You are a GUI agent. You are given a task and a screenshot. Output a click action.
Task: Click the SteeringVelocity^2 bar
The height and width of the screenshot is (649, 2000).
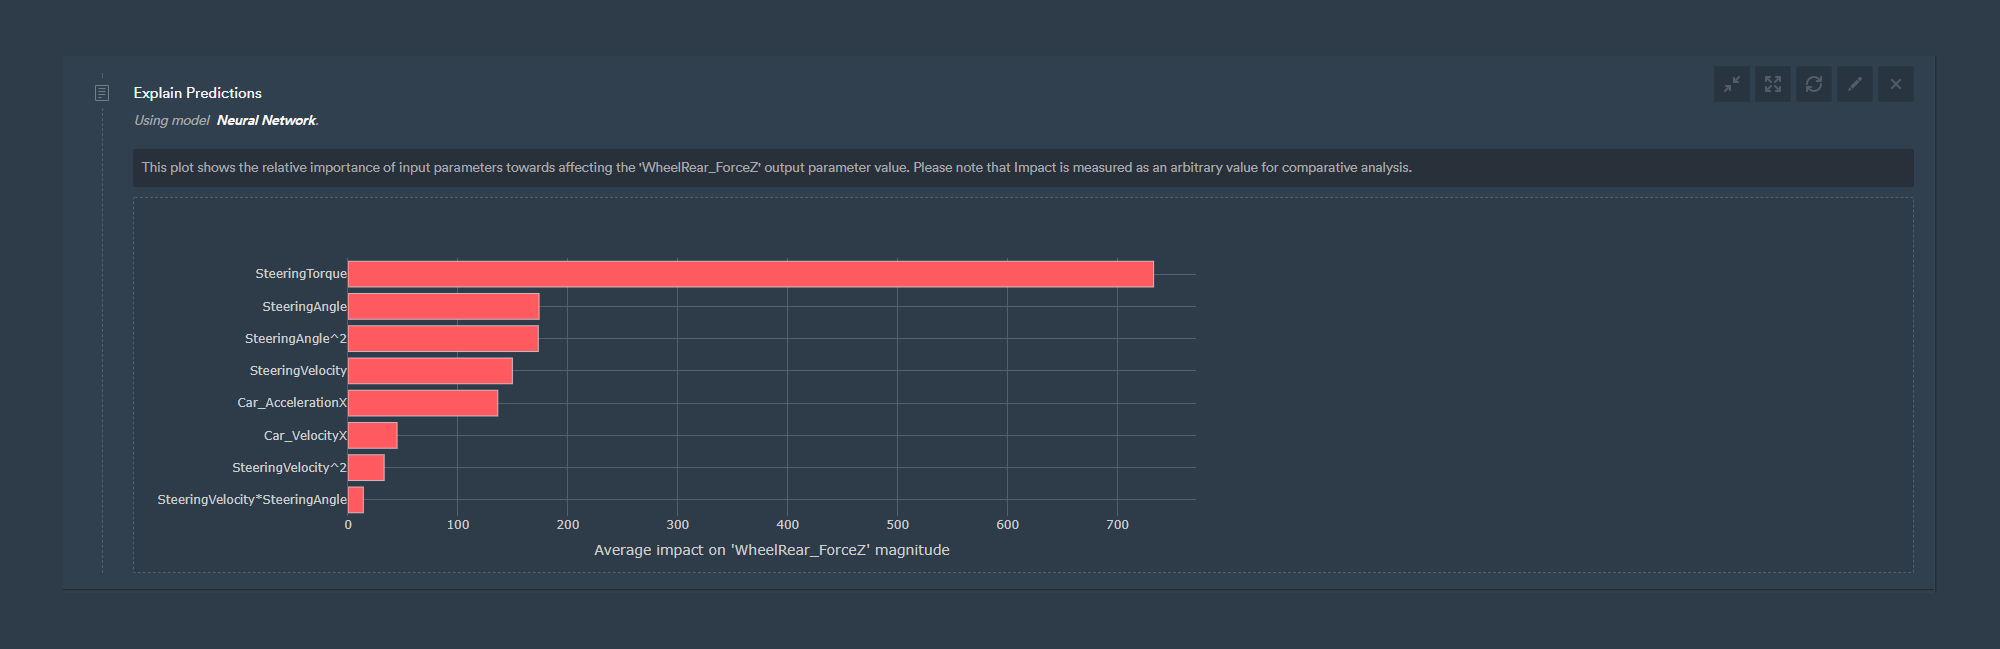click(x=366, y=467)
